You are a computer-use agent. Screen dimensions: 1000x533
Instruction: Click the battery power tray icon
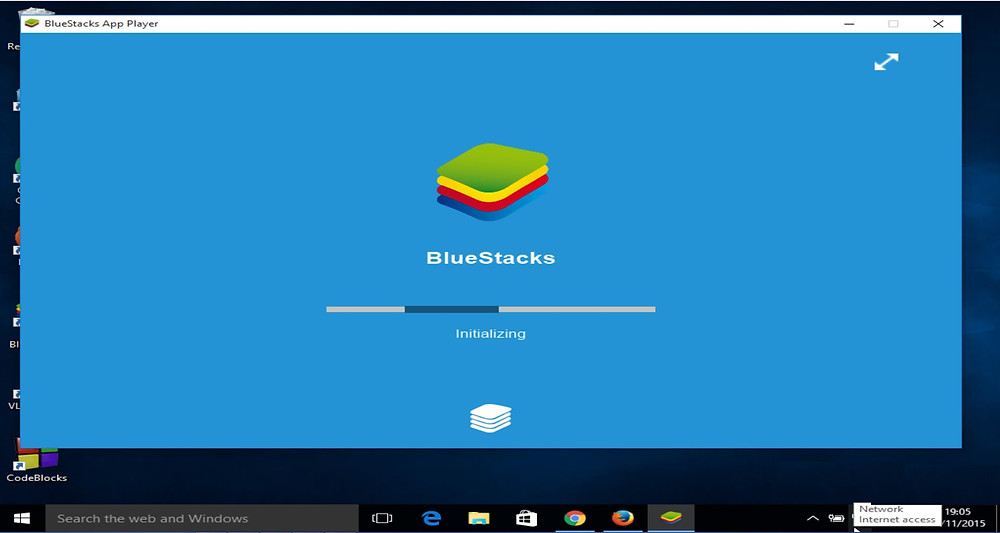tap(836, 518)
